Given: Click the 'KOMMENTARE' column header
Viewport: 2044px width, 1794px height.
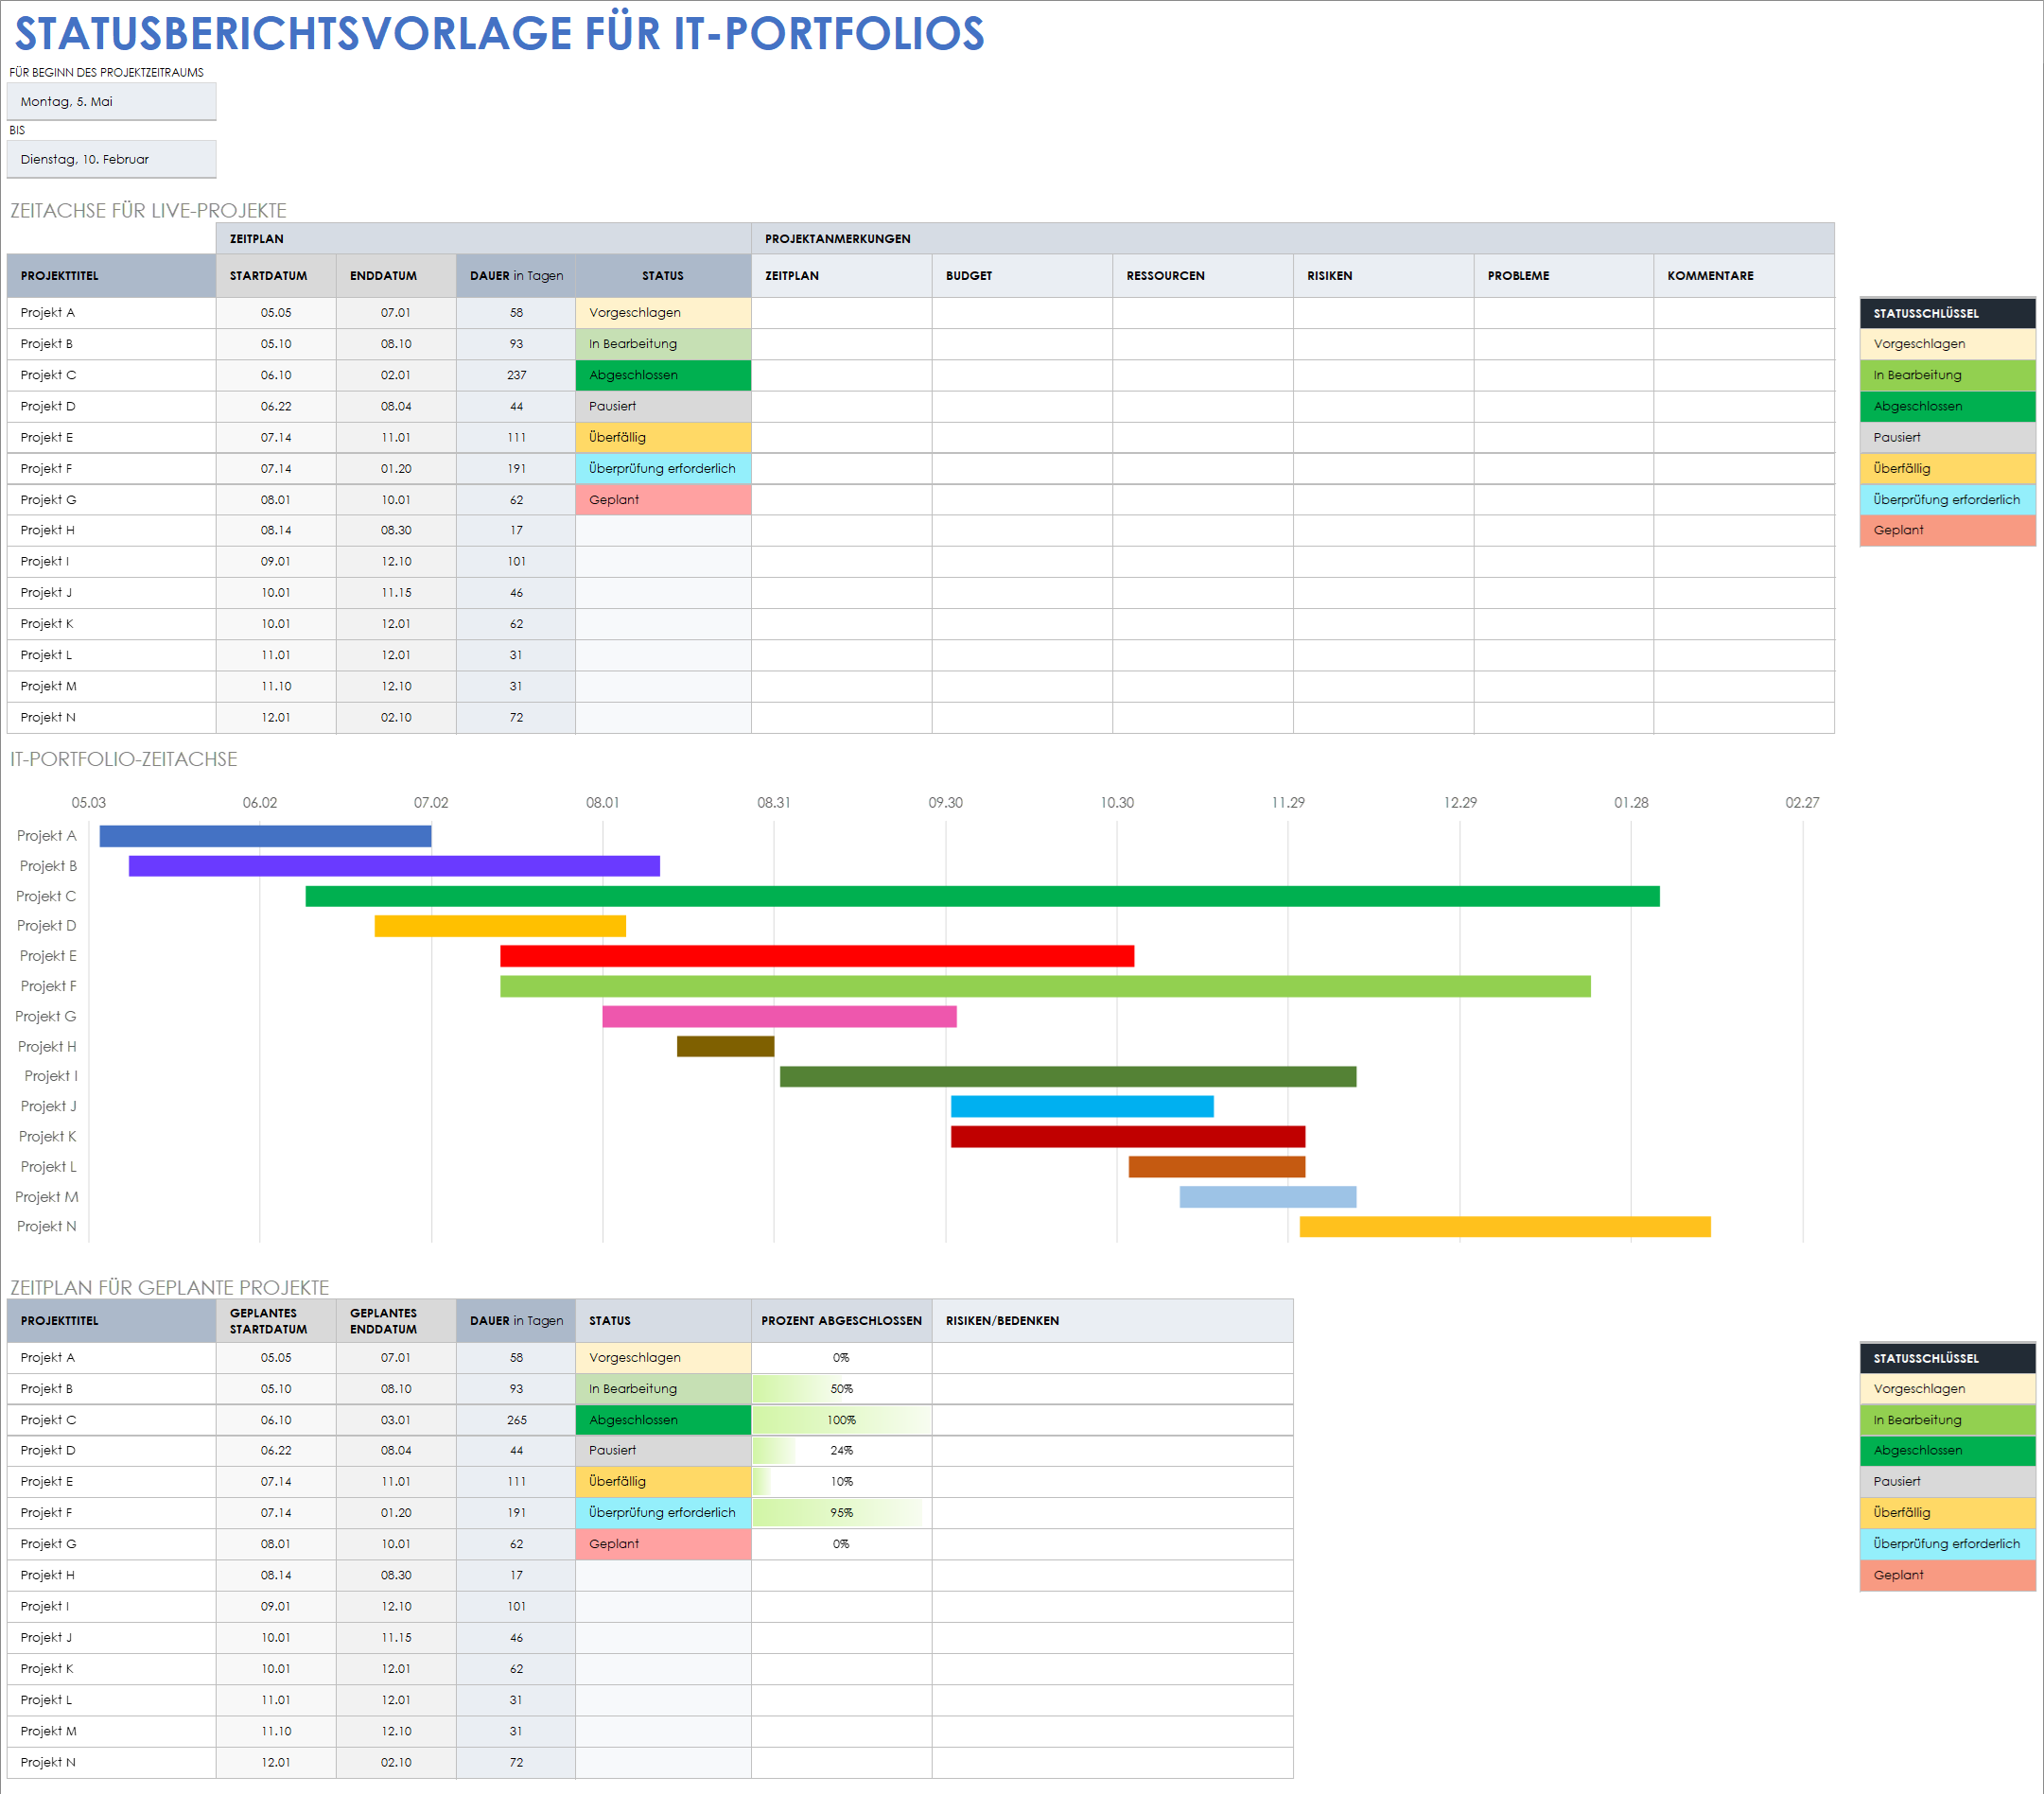Looking at the screenshot, I should point(1744,276).
